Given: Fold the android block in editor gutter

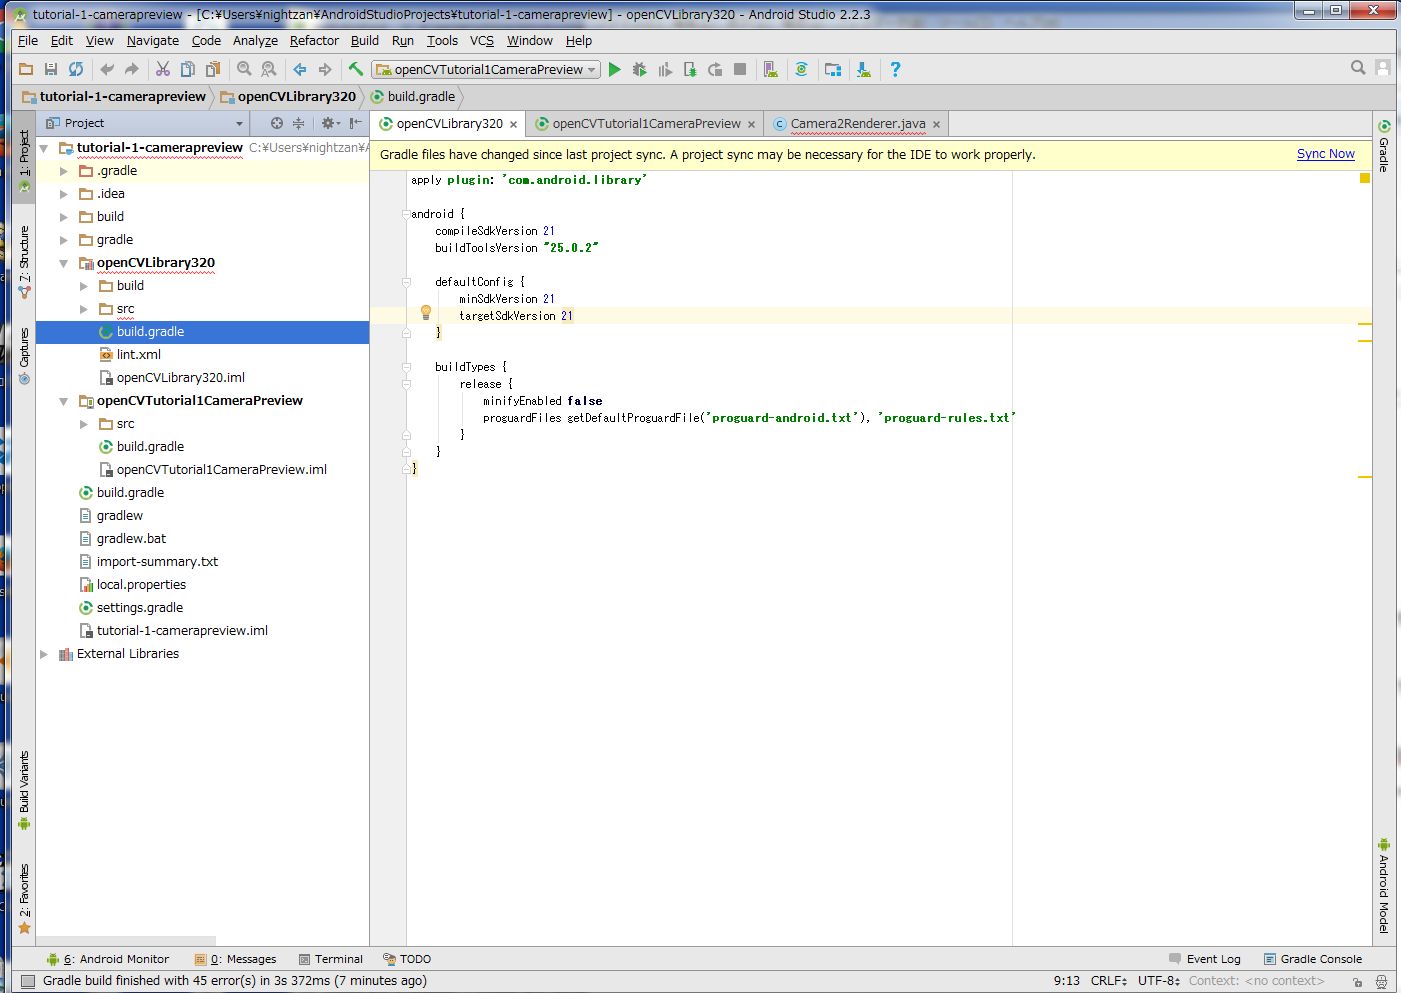Looking at the screenshot, I should coord(405,214).
